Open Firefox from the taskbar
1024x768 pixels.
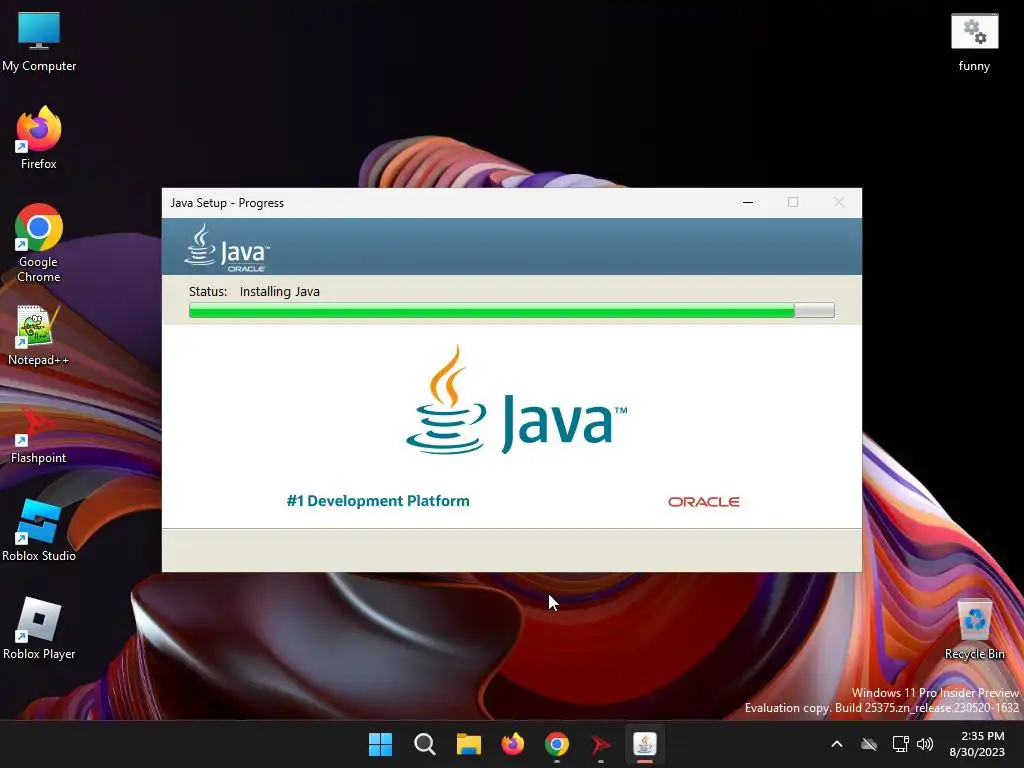click(513, 744)
